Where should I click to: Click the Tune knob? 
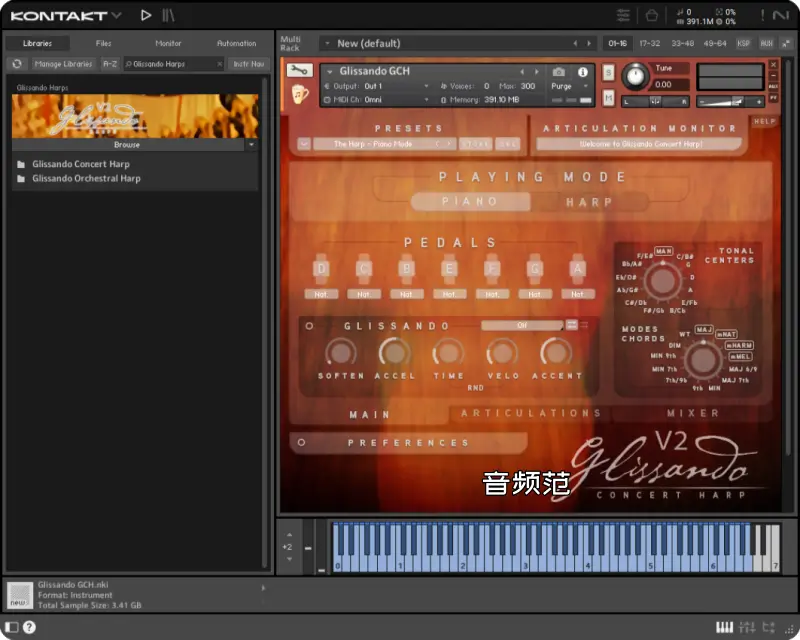(x=634, y=76)
